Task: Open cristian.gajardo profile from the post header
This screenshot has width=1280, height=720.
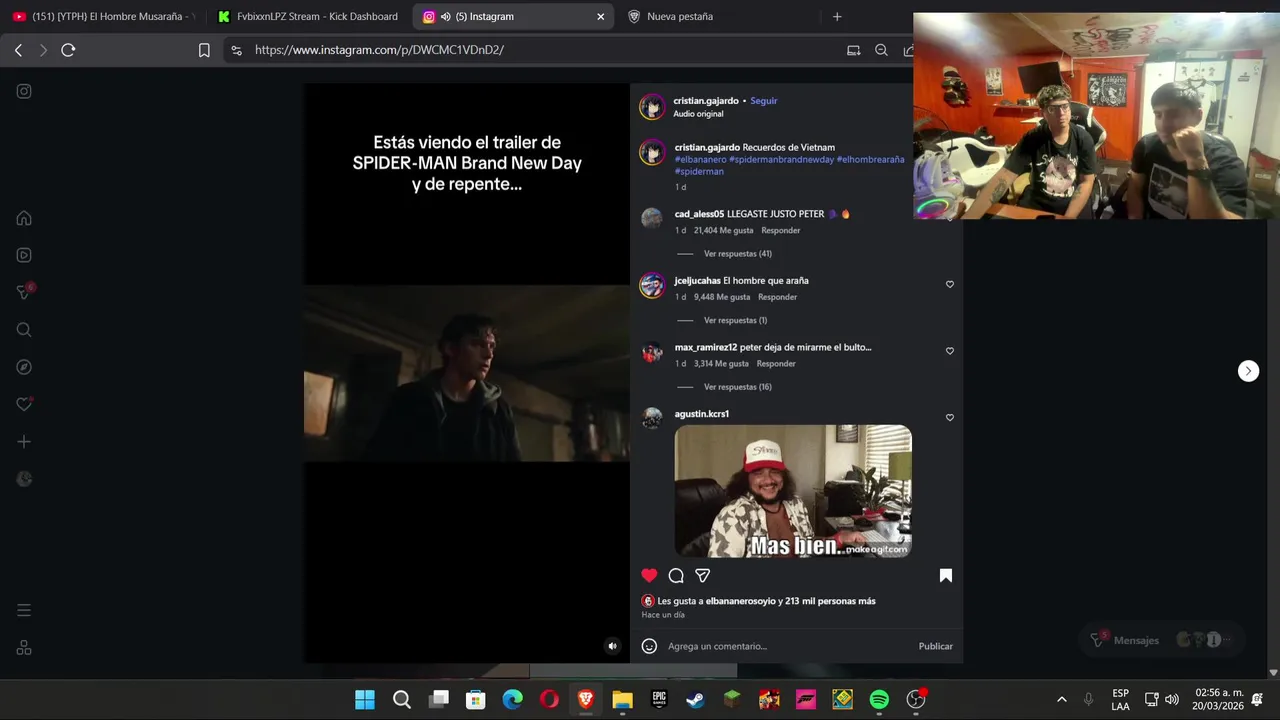Action: [x=706, y=101]
